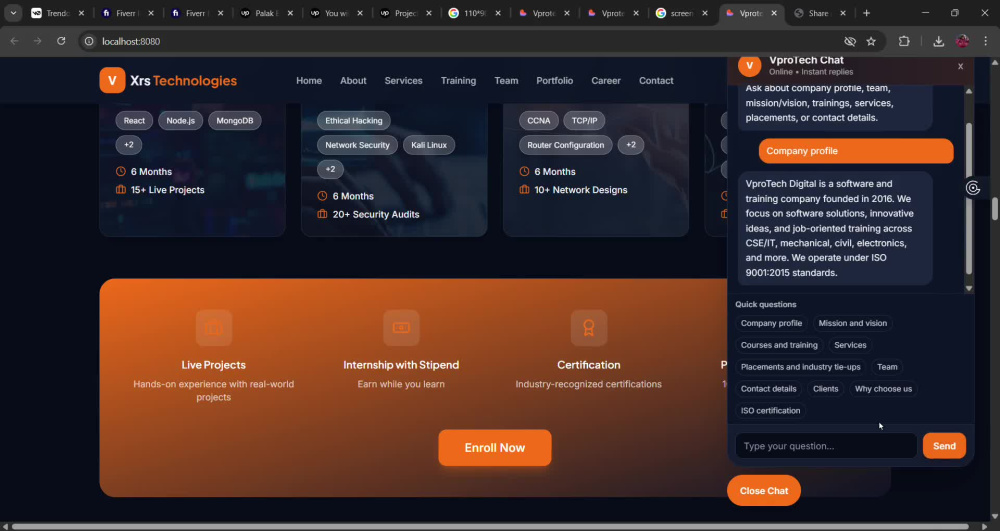The width and height of the screenshot is (1000, 531).
Task: Open the browser Extensions puzzle icon
Action: pyautogui.click(x=904, y=41)
